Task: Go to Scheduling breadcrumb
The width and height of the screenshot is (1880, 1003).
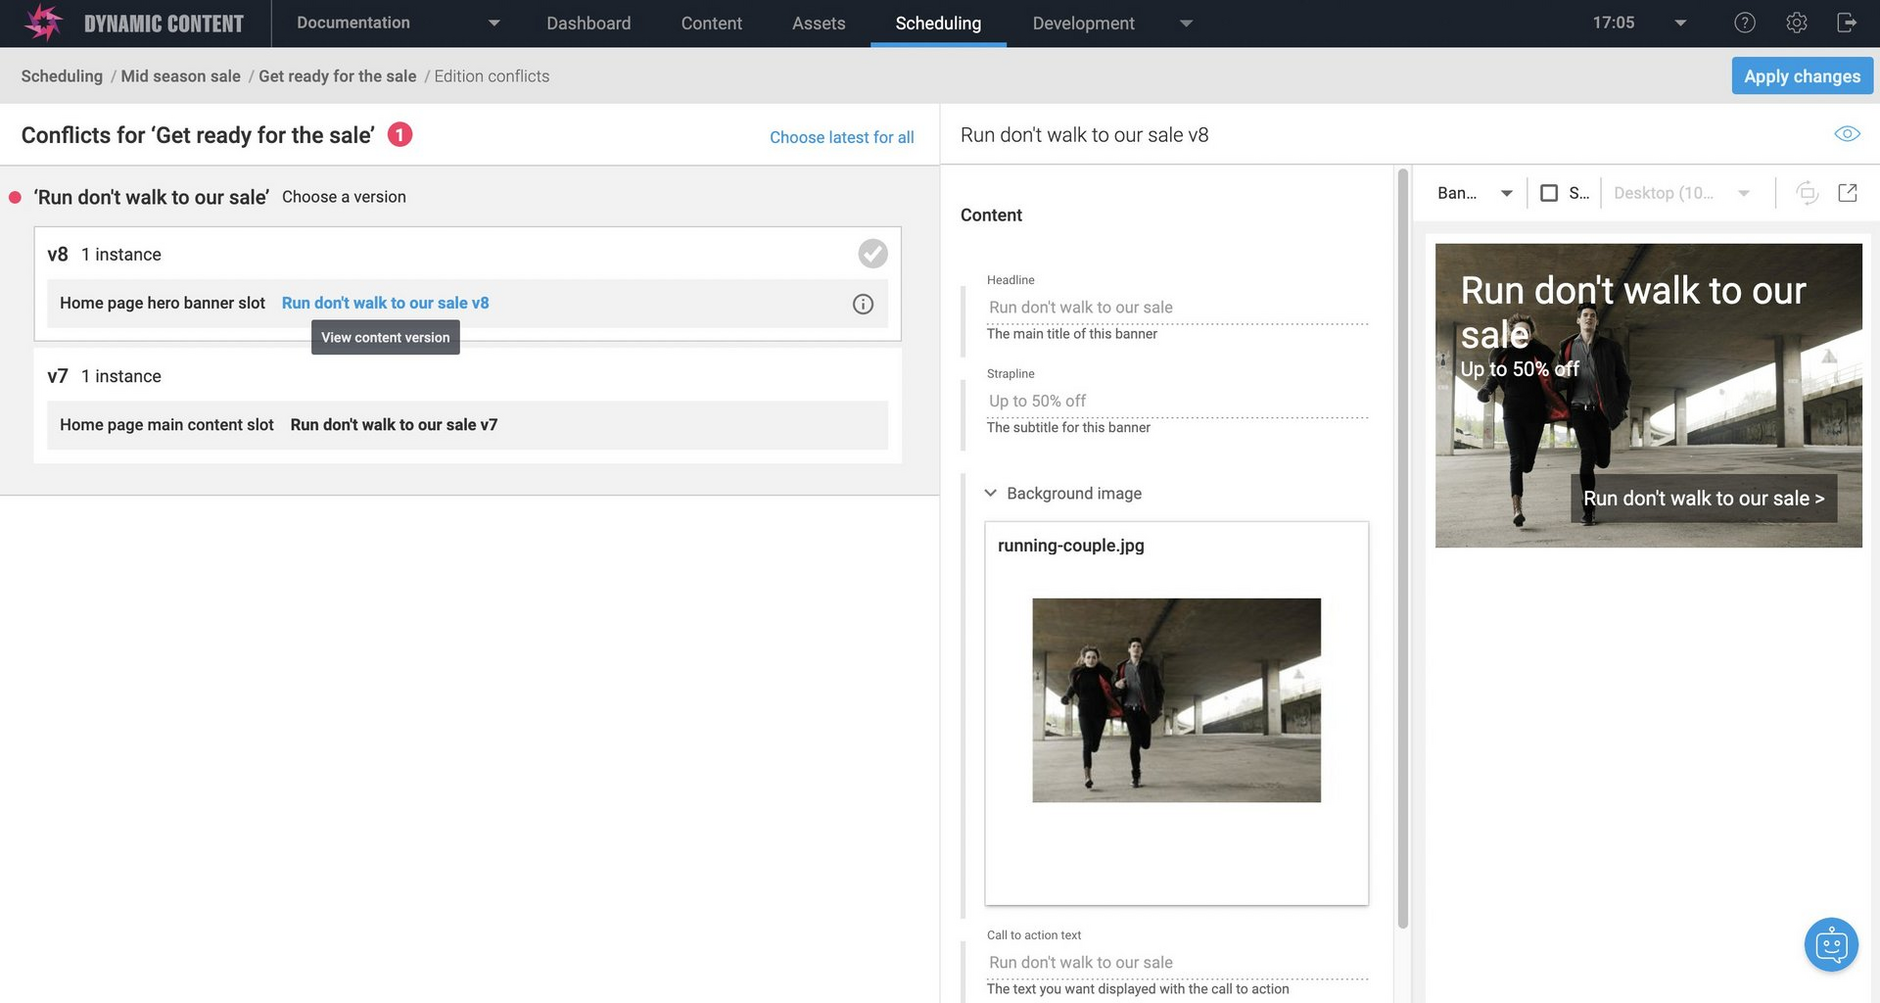Action: click(62, 76)
